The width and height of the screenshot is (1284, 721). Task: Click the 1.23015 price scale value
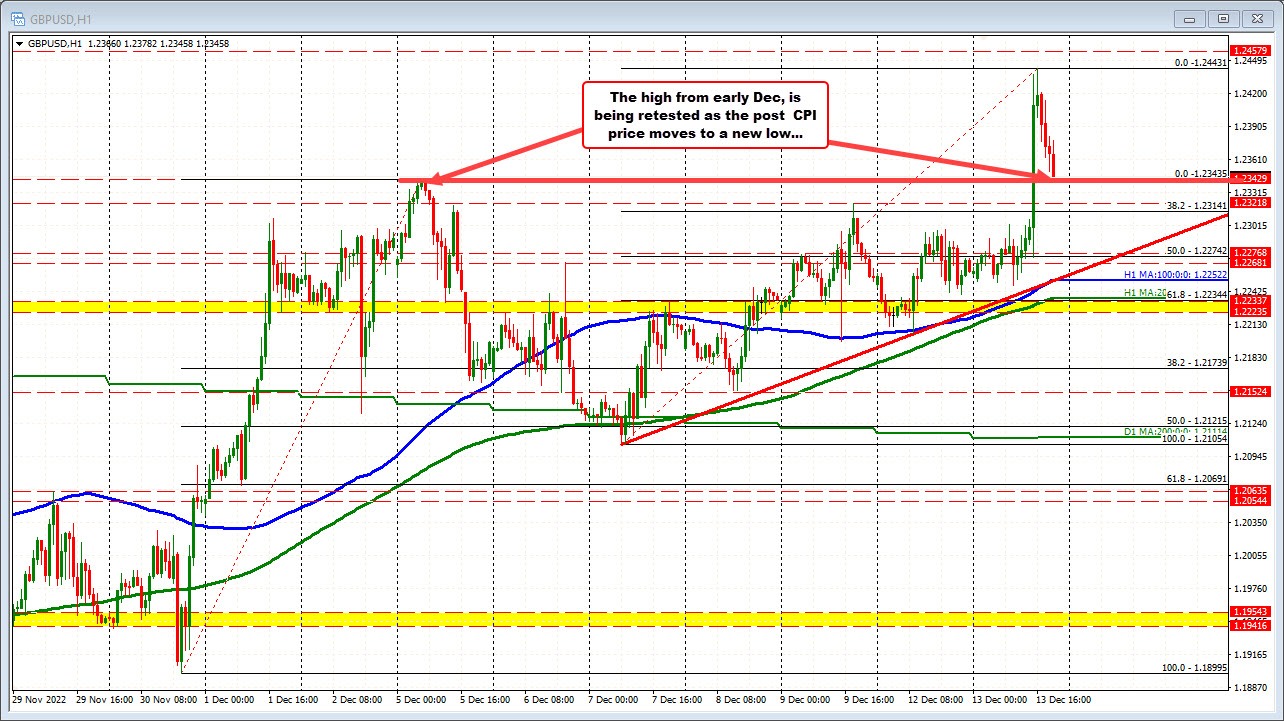pos(1251,225)
